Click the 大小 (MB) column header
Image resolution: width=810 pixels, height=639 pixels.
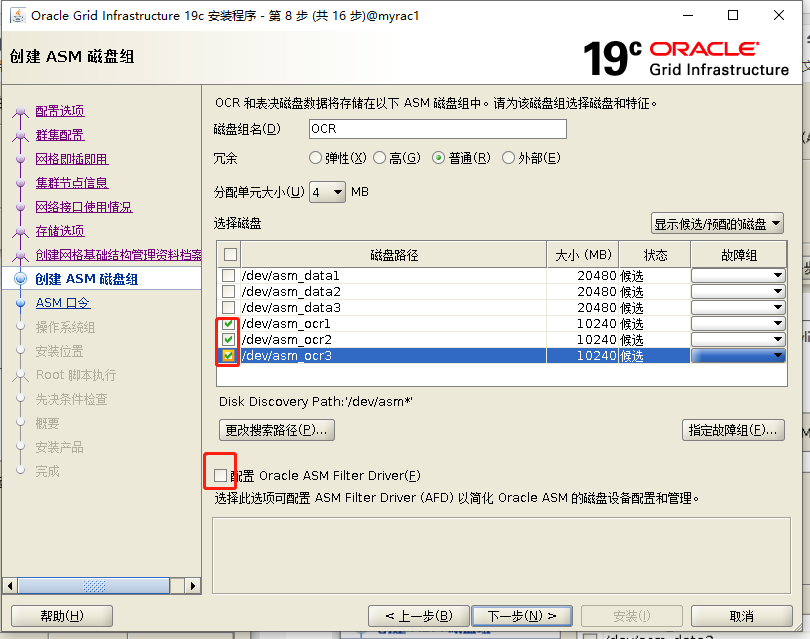[583, 255]
